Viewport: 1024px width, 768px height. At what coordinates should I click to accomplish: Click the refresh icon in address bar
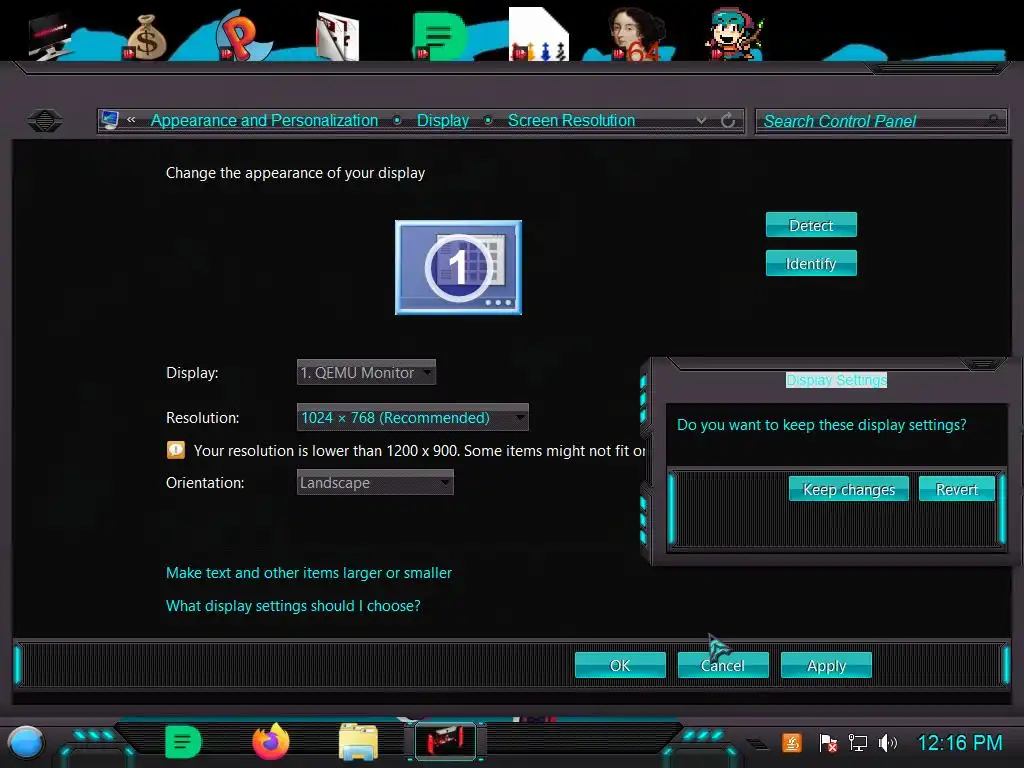point(728,120)
